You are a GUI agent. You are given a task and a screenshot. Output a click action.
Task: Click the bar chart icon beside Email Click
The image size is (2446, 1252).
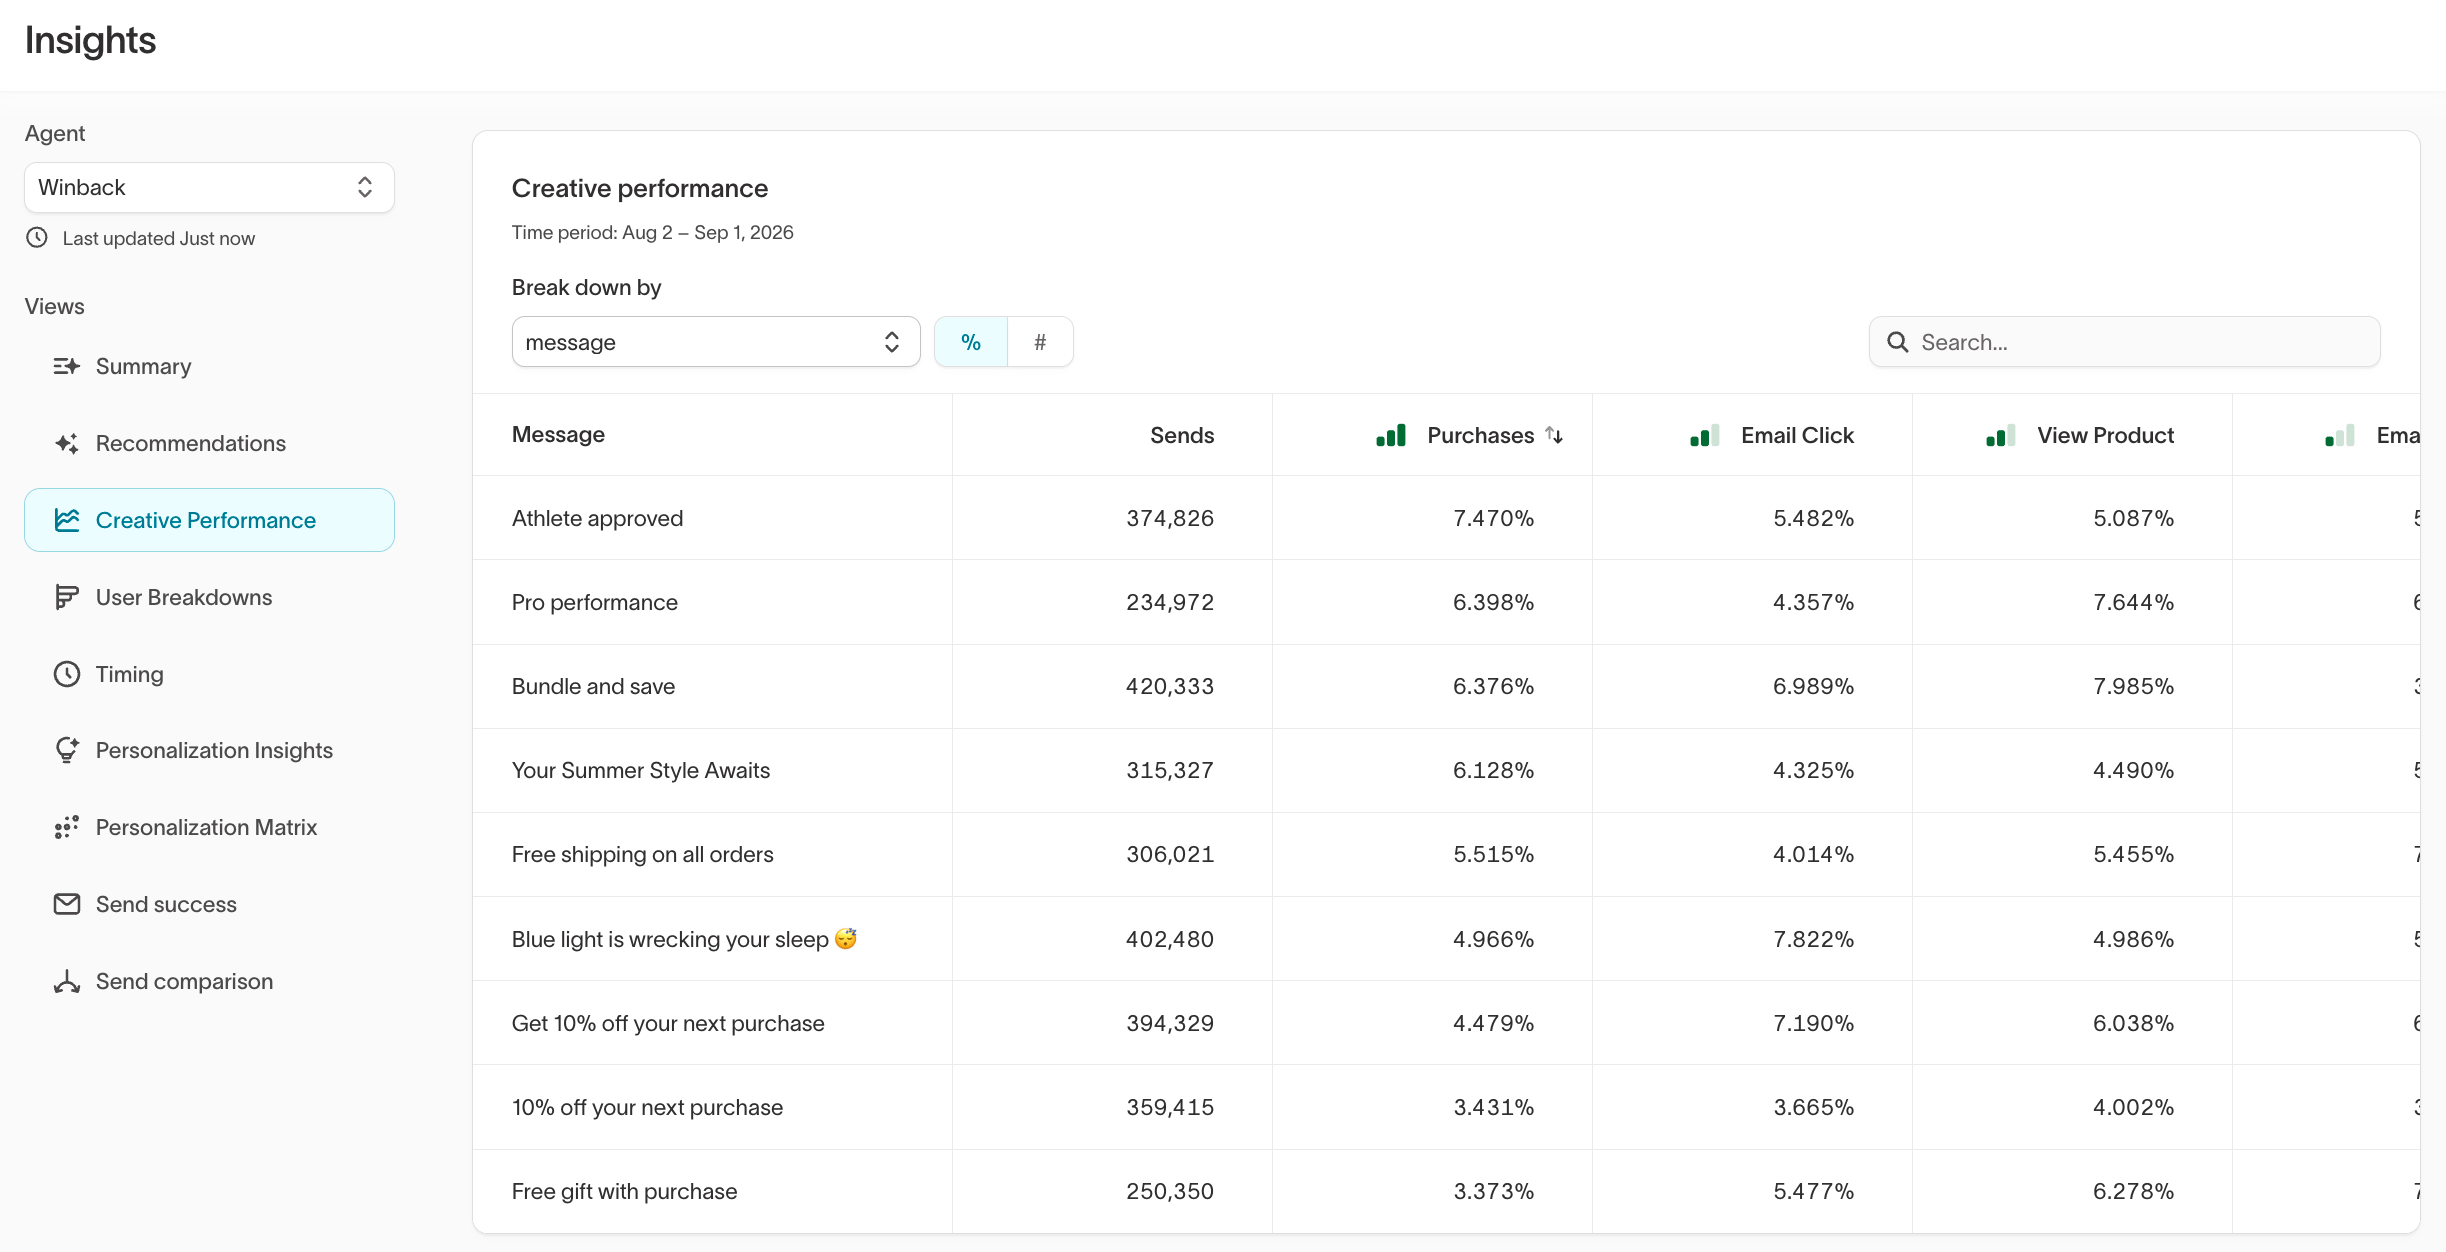[x=1705, y=435]
